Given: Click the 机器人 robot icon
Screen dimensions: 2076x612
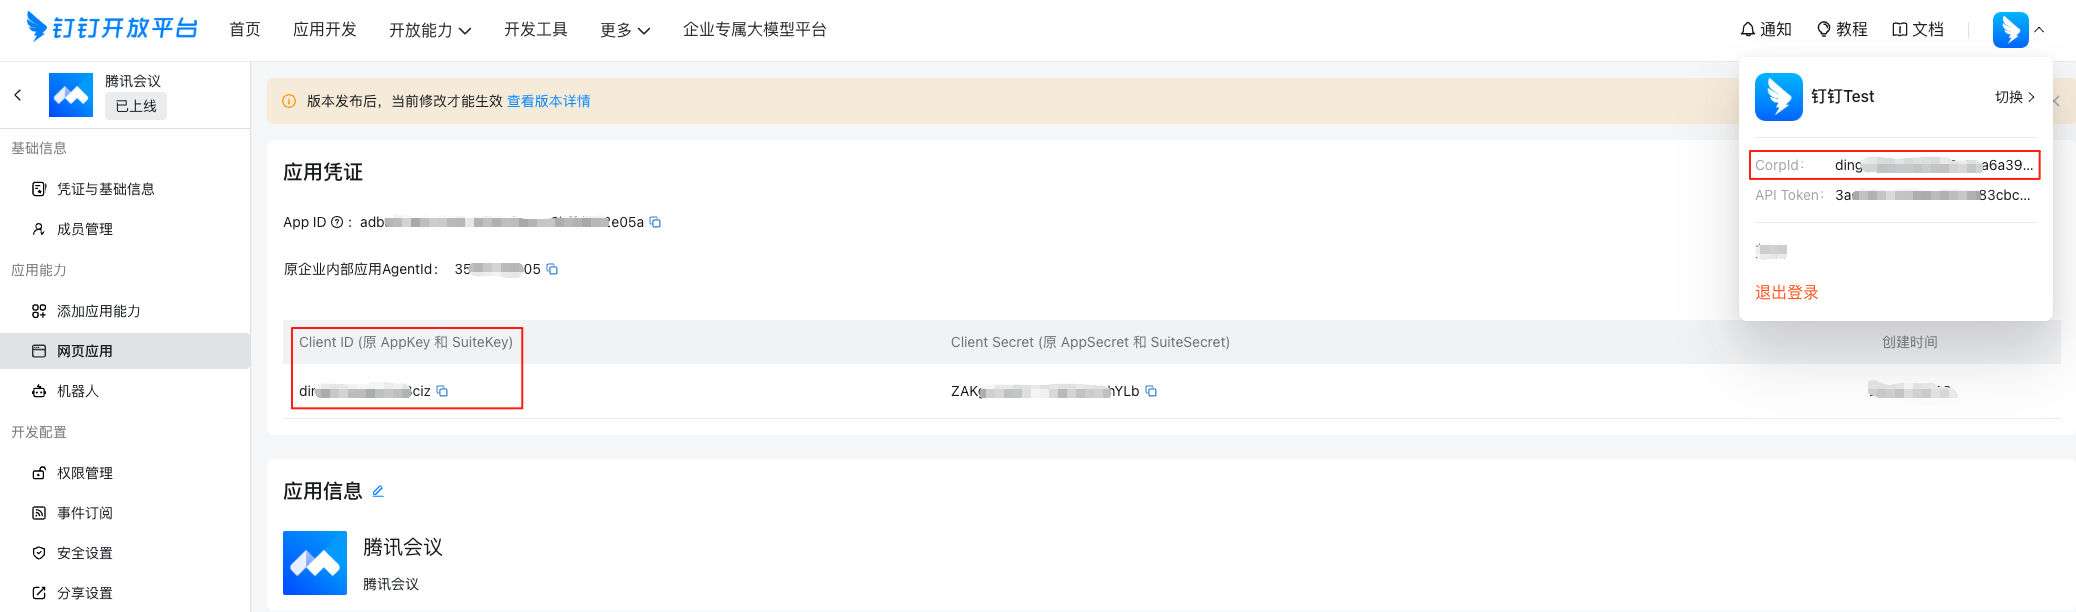Looking at the screenshot, I should (39, 391).
